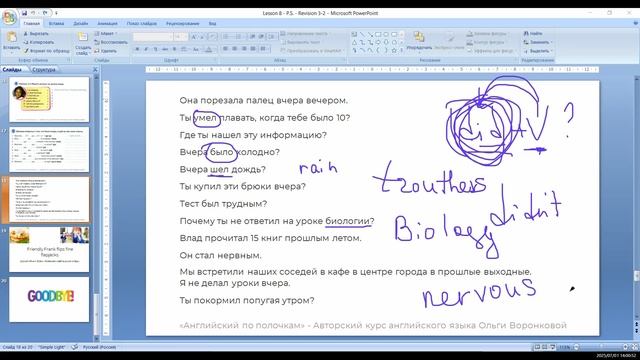Apply numbered list formatting
This screenshot has width=640, height=360.
(239, 37)
